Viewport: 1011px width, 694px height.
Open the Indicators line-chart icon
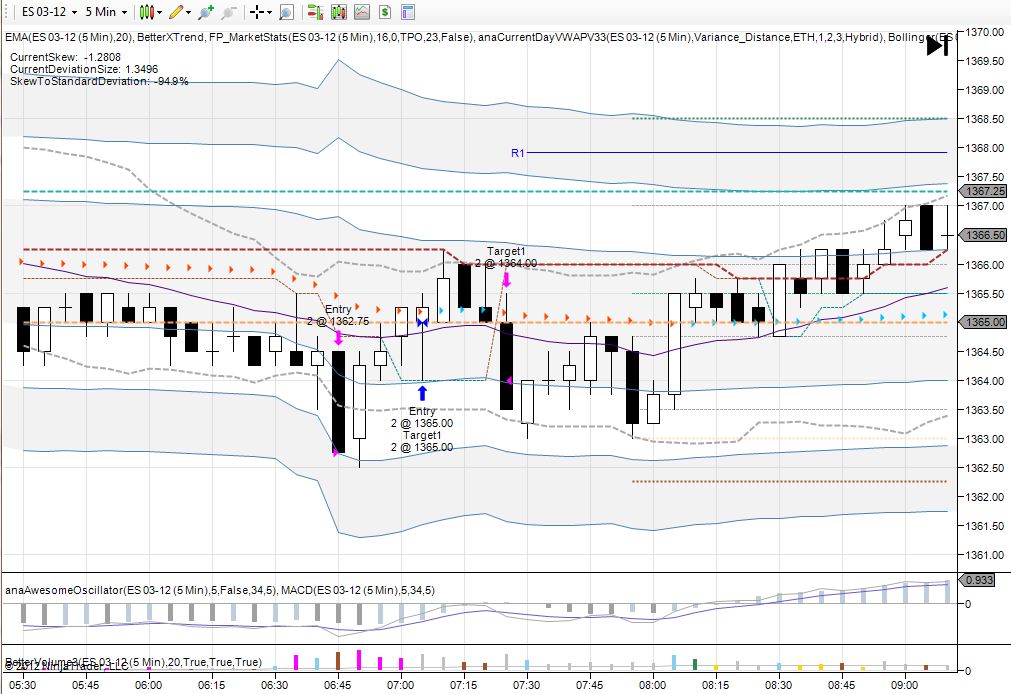pos(362,12)
